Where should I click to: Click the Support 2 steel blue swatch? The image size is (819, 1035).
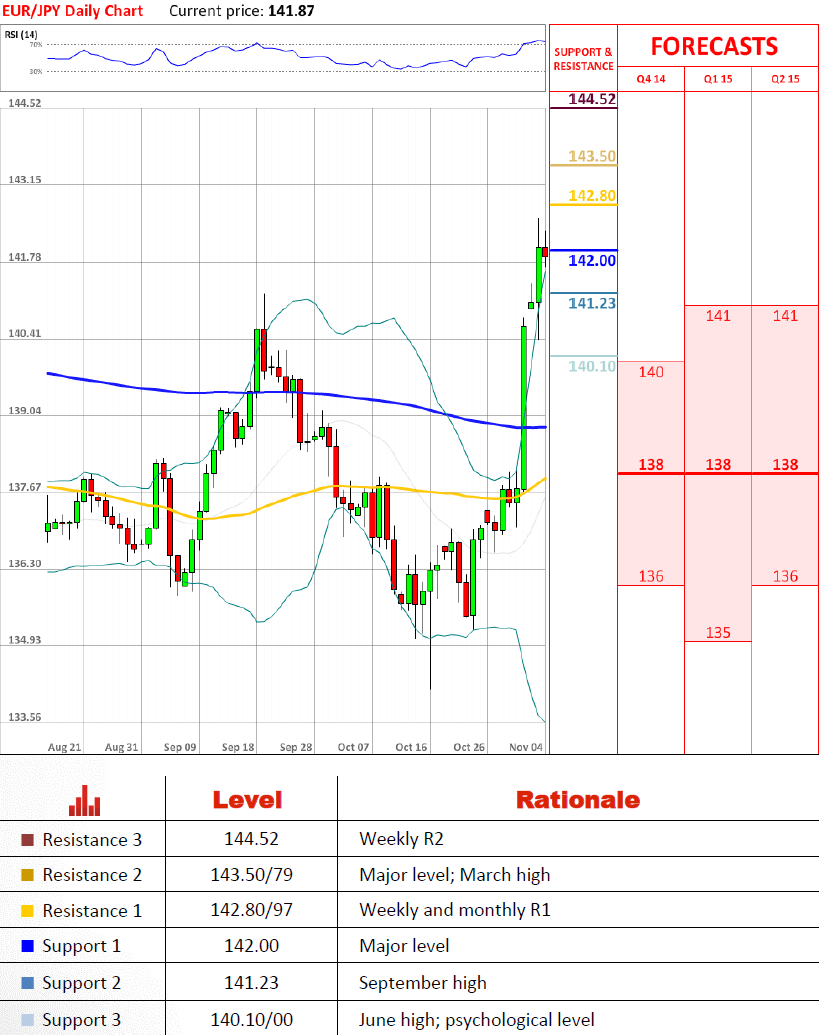point(27,983)
